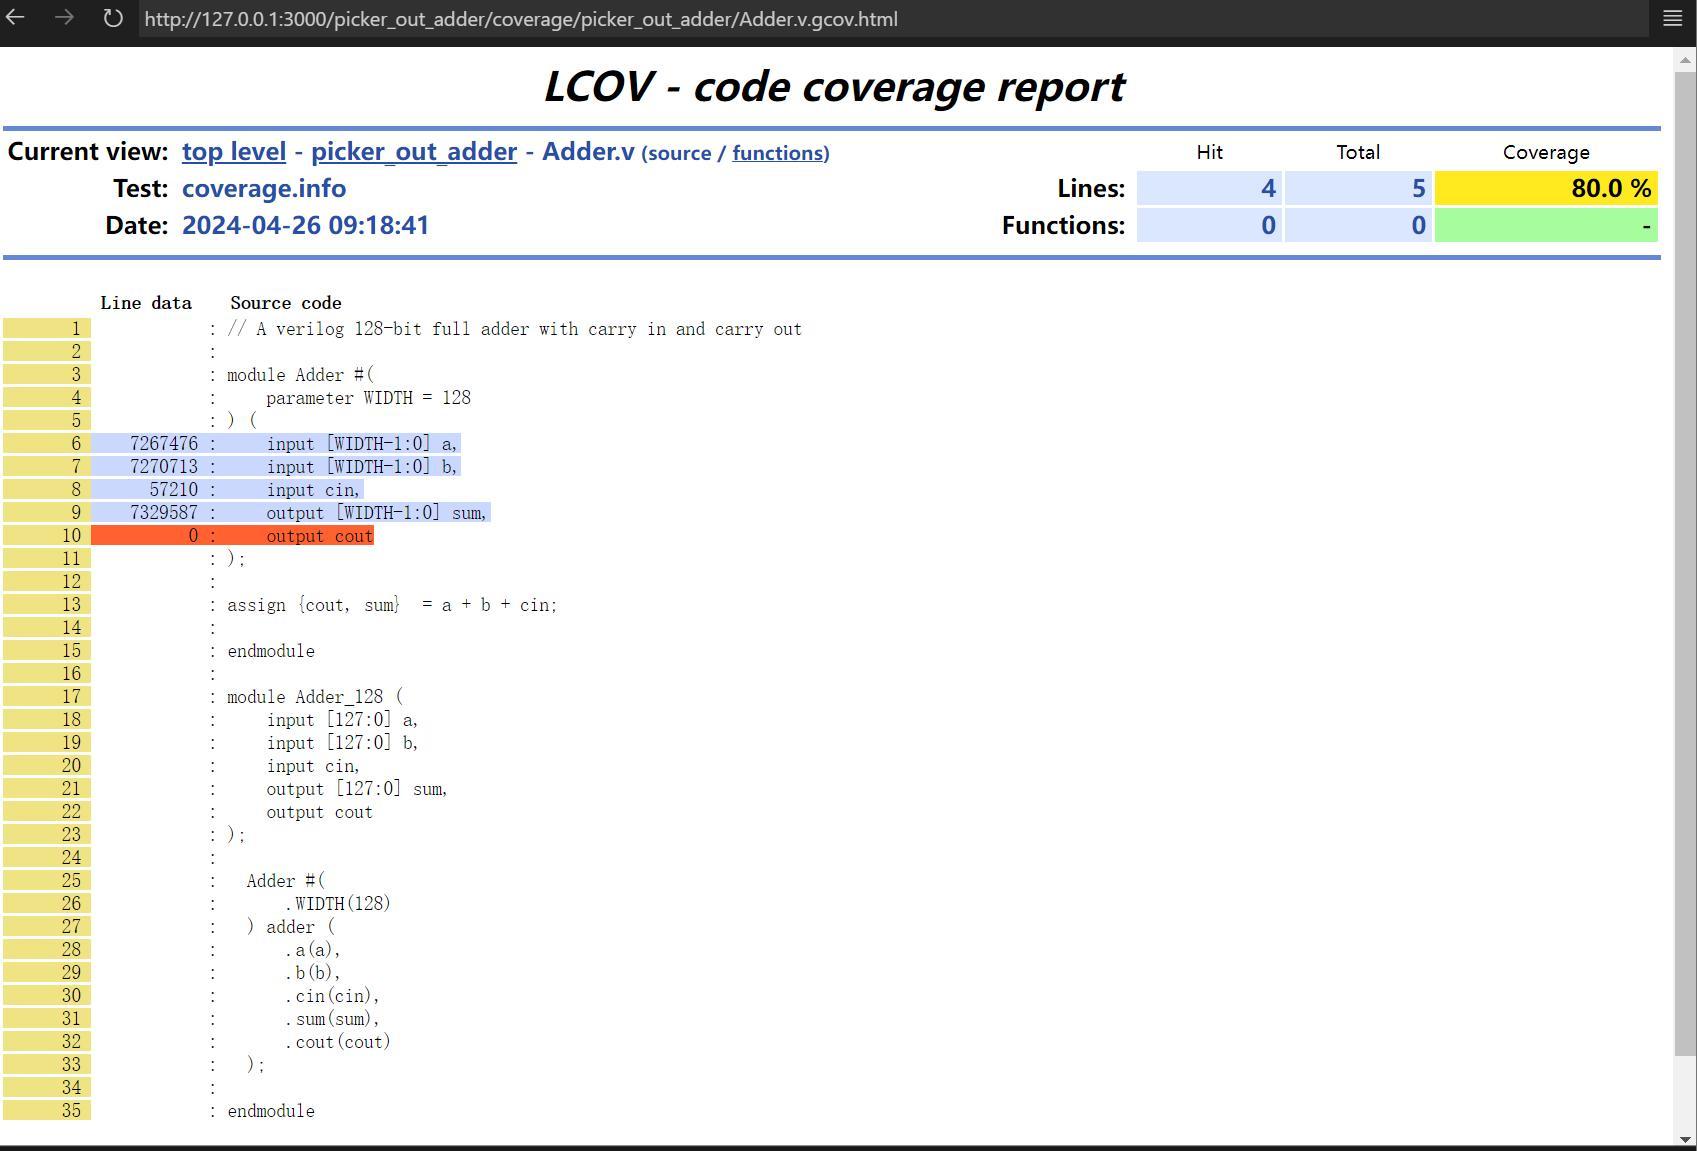Click the hit count 7267476
1697x1151 pixels.
click(x=164, y=443)
